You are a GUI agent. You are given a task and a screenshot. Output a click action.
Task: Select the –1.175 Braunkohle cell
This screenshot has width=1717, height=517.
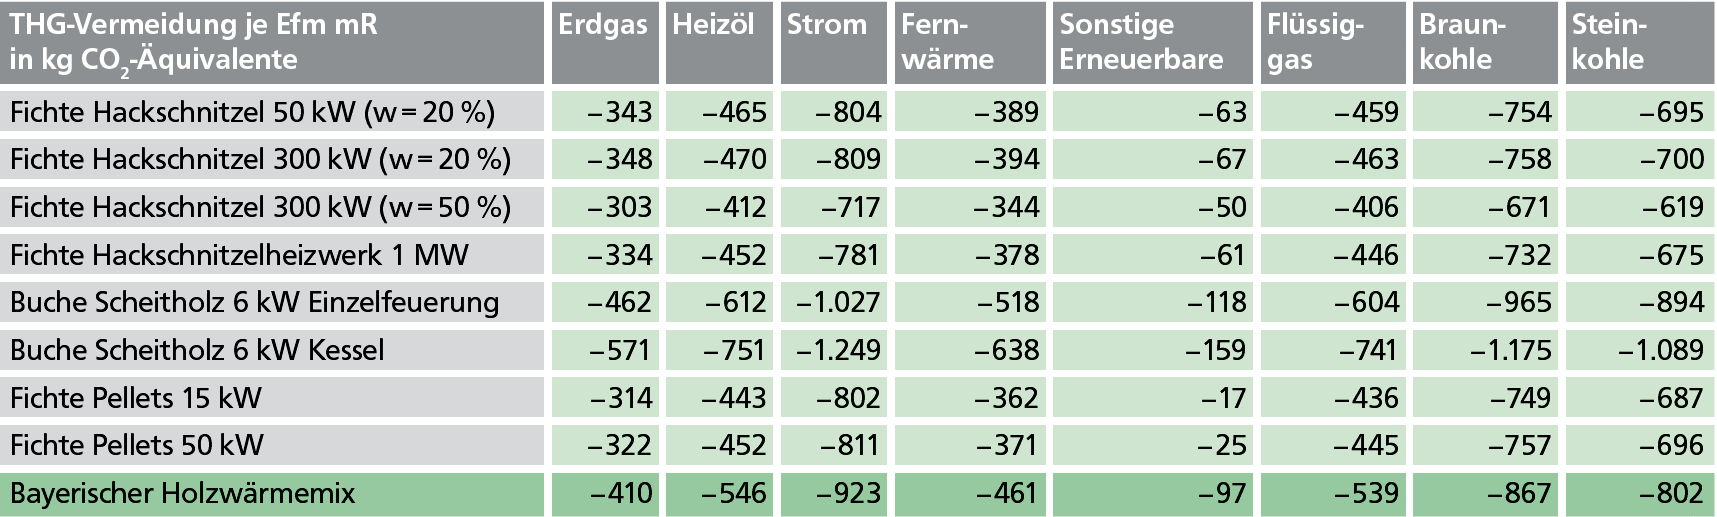(x=1511, y=350)
